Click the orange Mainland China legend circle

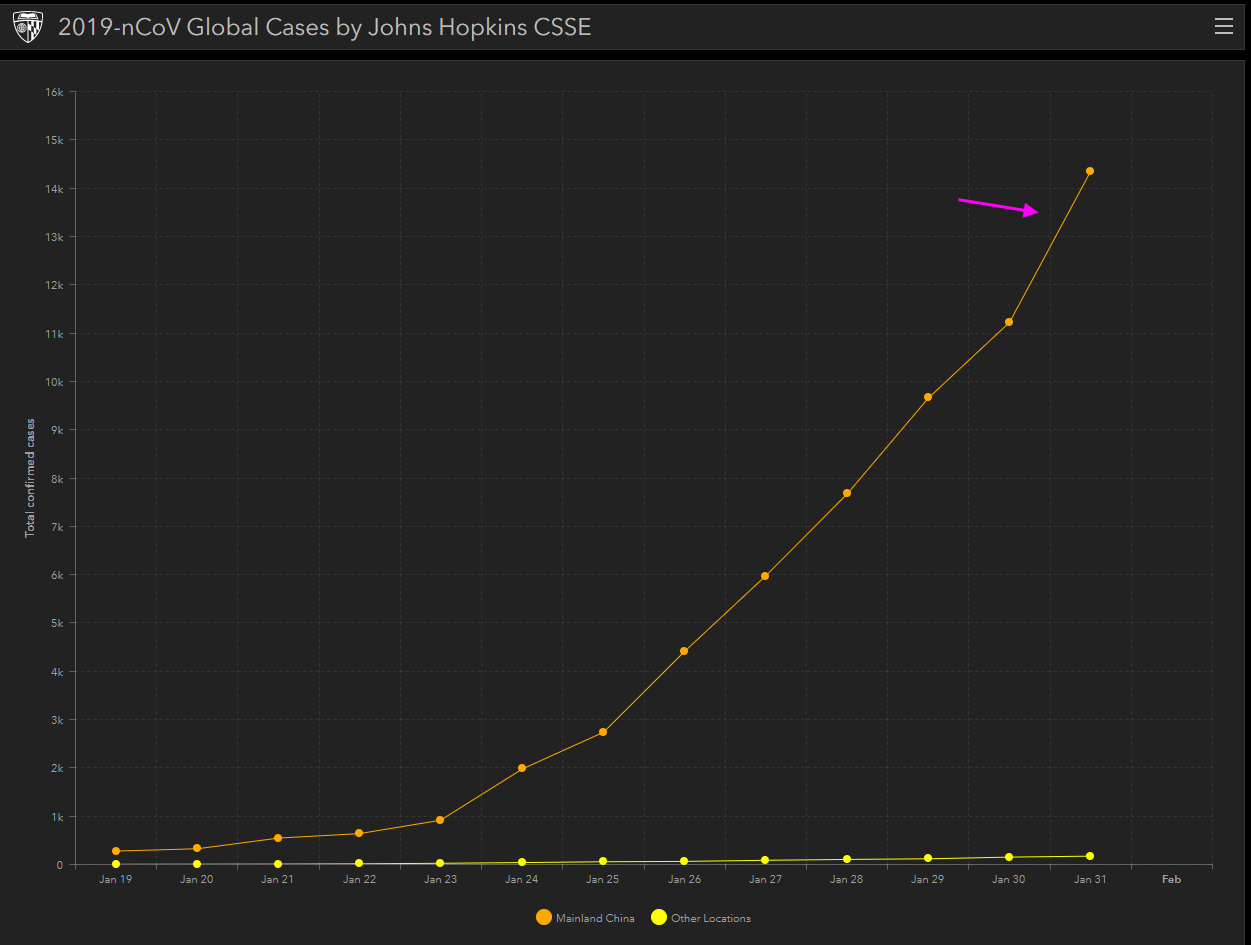(x=544, y=918)
